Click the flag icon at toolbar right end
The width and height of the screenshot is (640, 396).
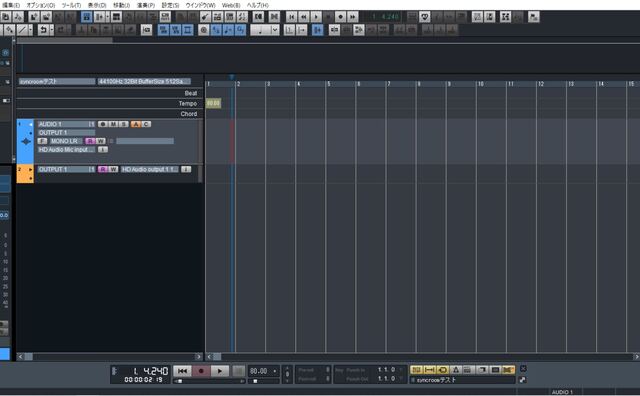click(533, 17)
